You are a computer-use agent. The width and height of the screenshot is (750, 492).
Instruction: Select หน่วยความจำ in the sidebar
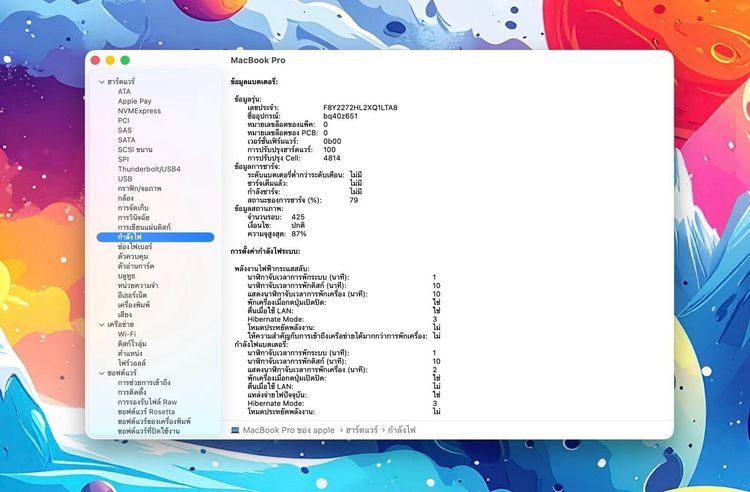point(138,285)
